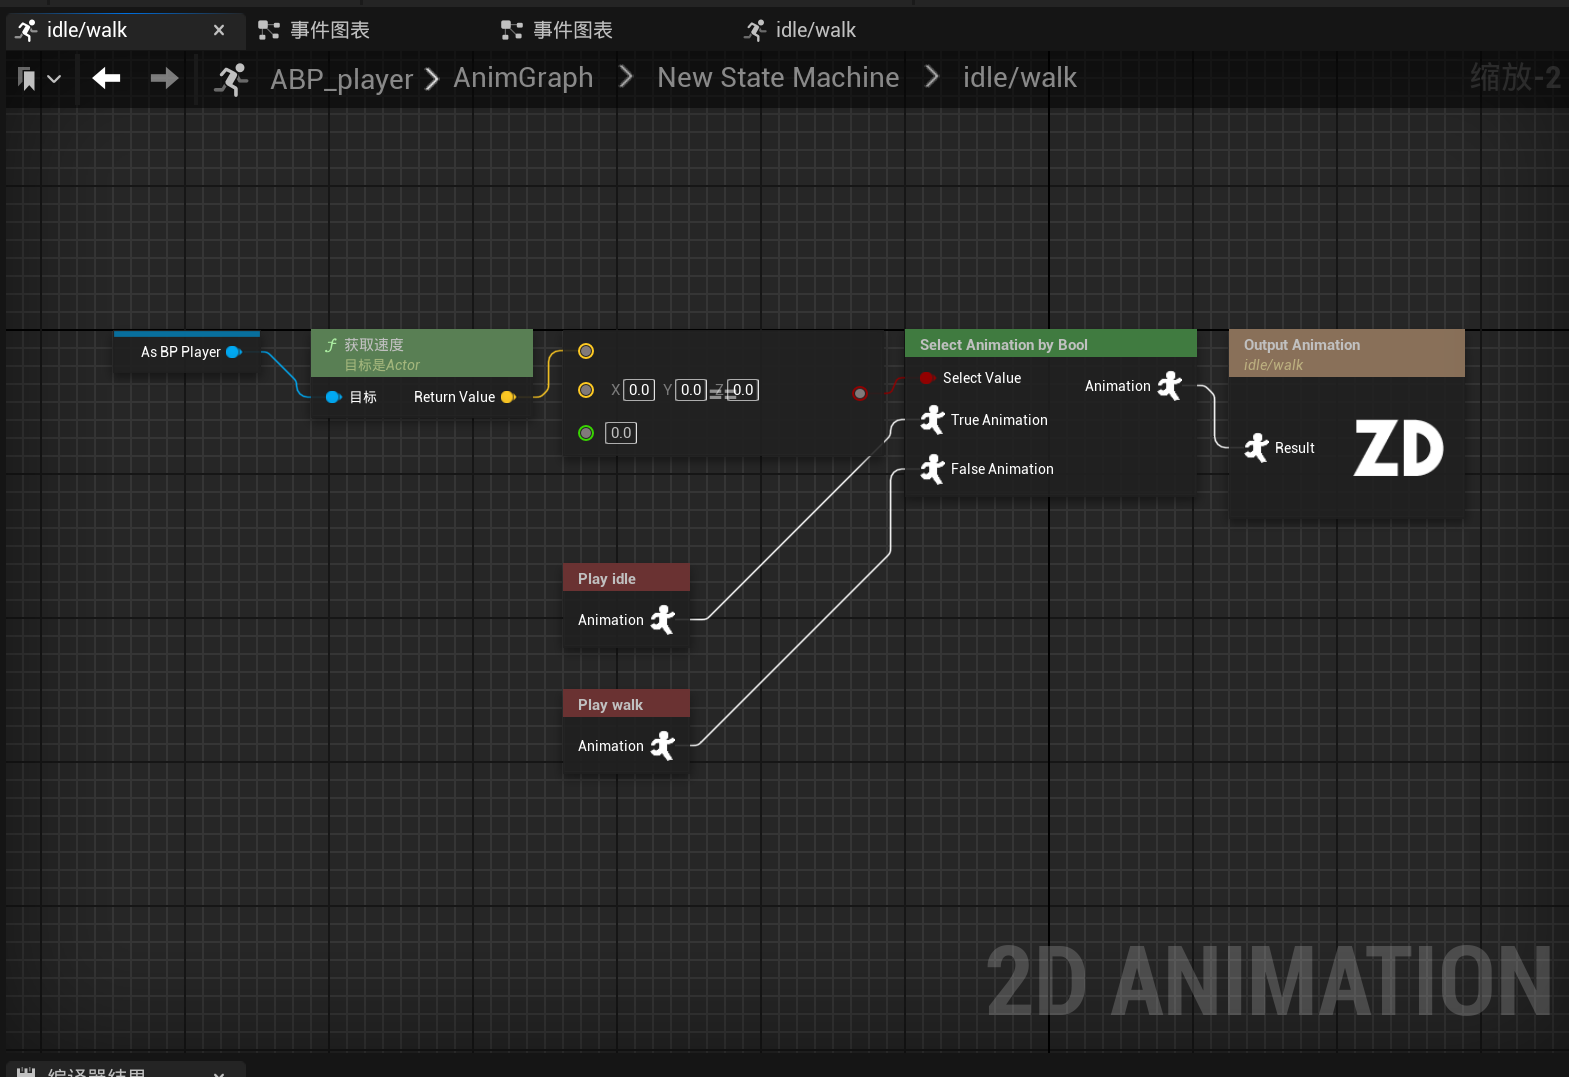This screenshot has height=1077, width=1569.
Task: Select the 获取速度 node header
Action: point(421,353)
